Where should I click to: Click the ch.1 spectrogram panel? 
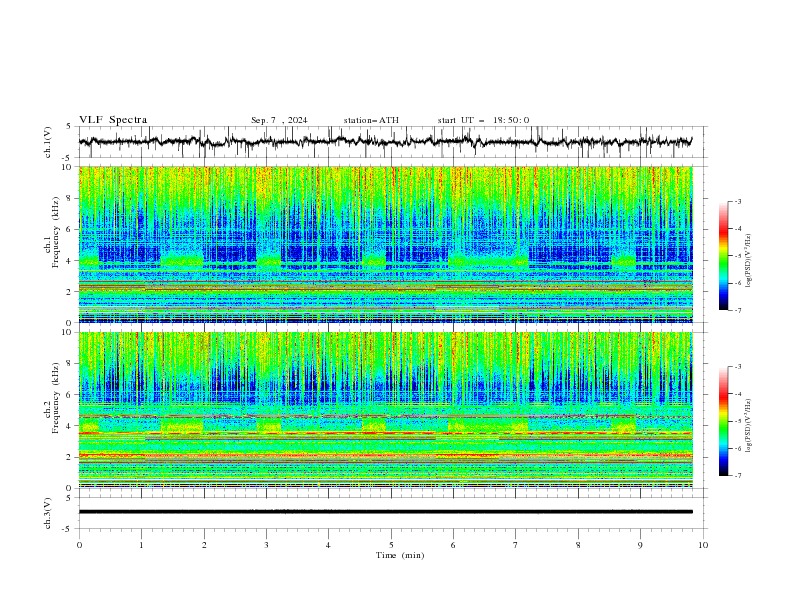point(386,244)
